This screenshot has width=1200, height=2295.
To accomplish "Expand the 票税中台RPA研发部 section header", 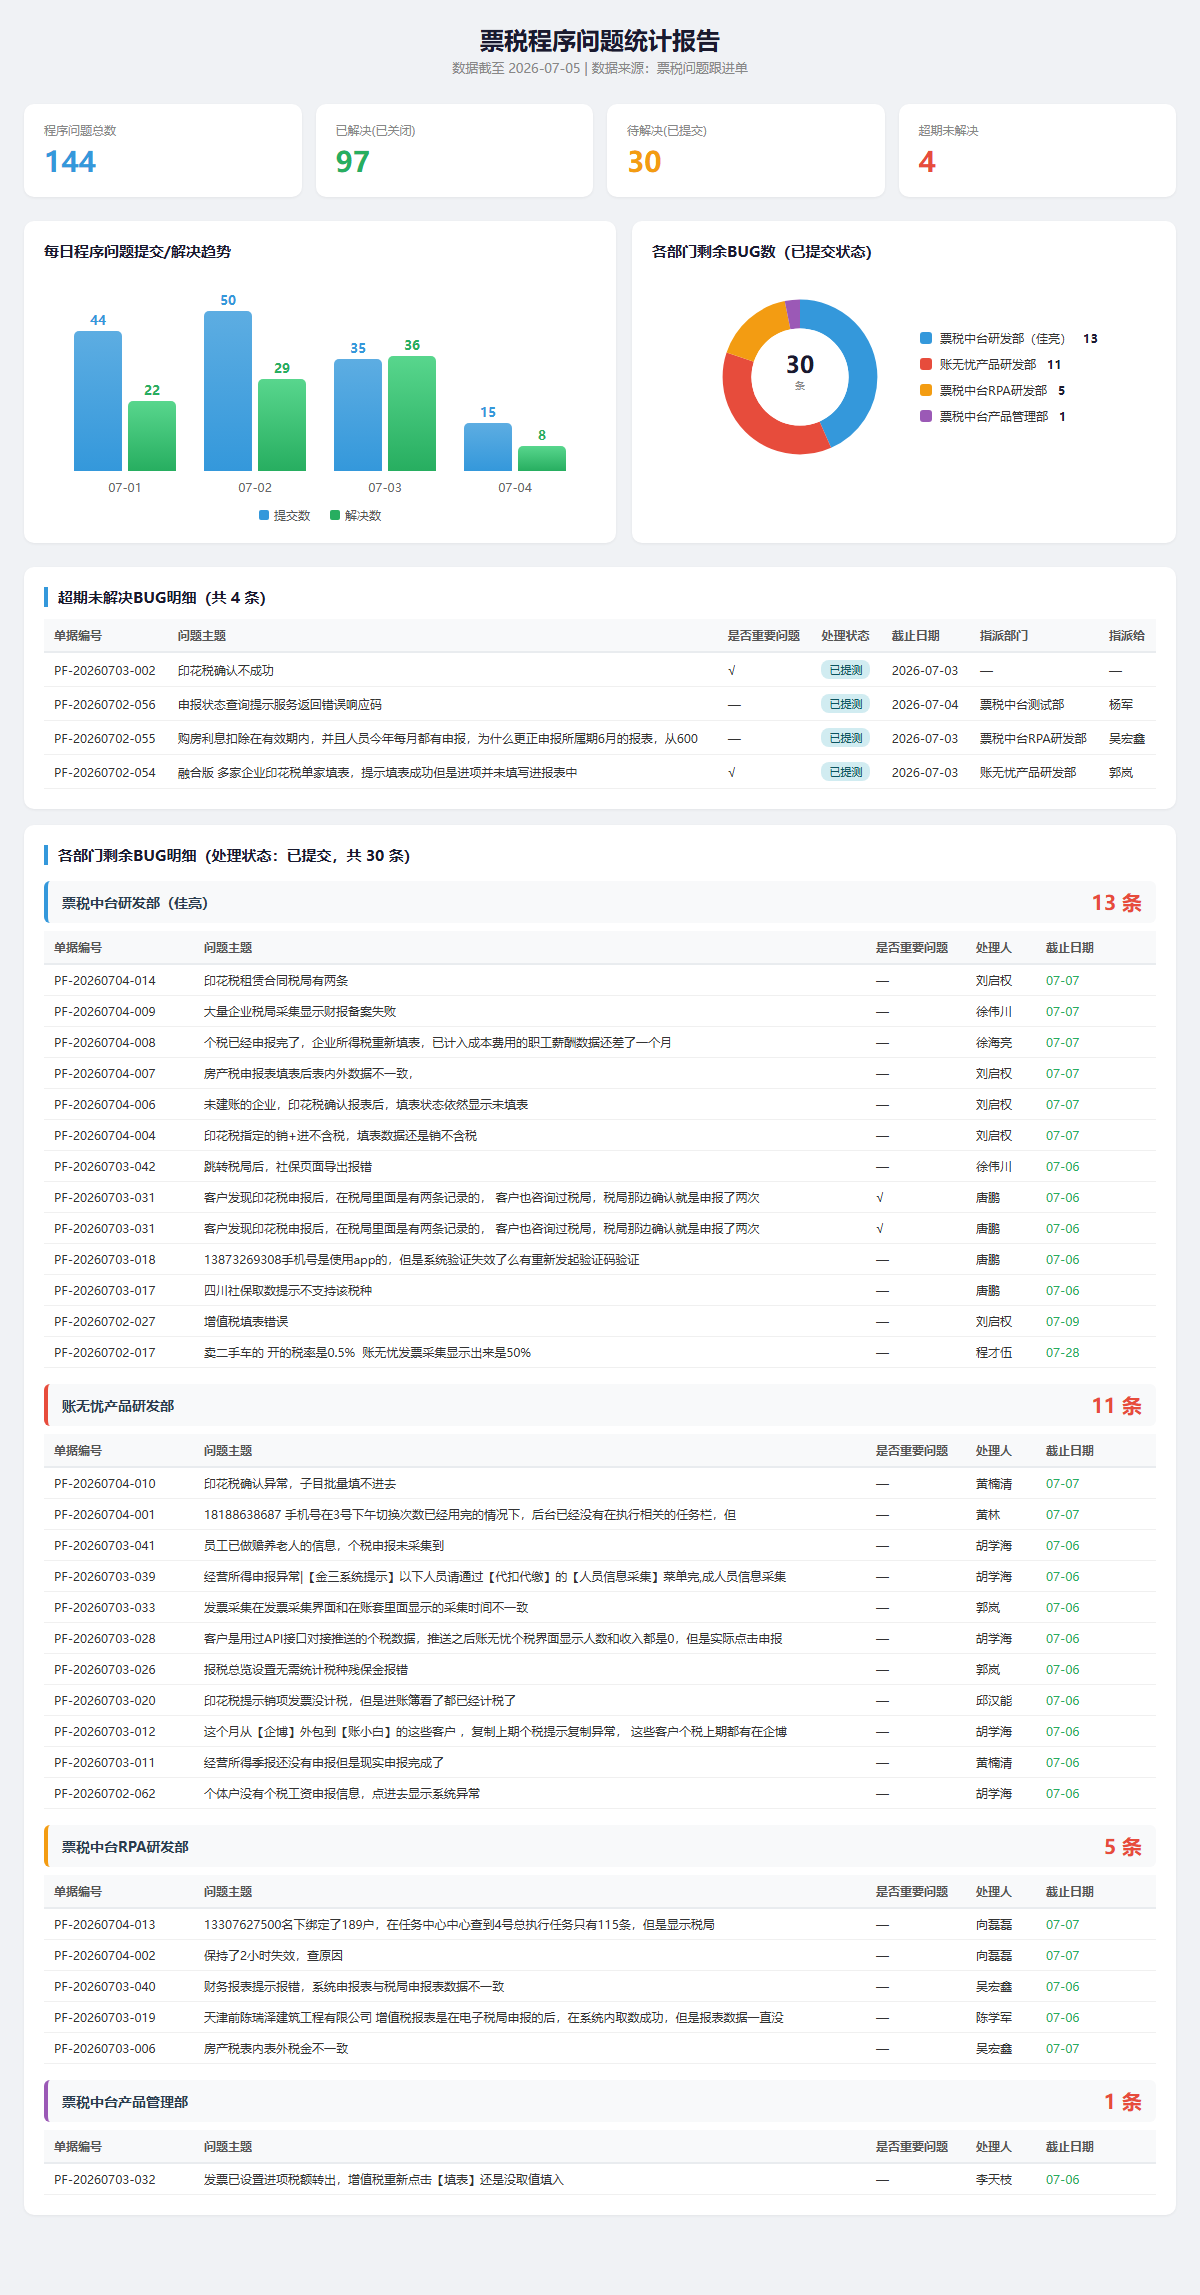I will (600, 1846).
